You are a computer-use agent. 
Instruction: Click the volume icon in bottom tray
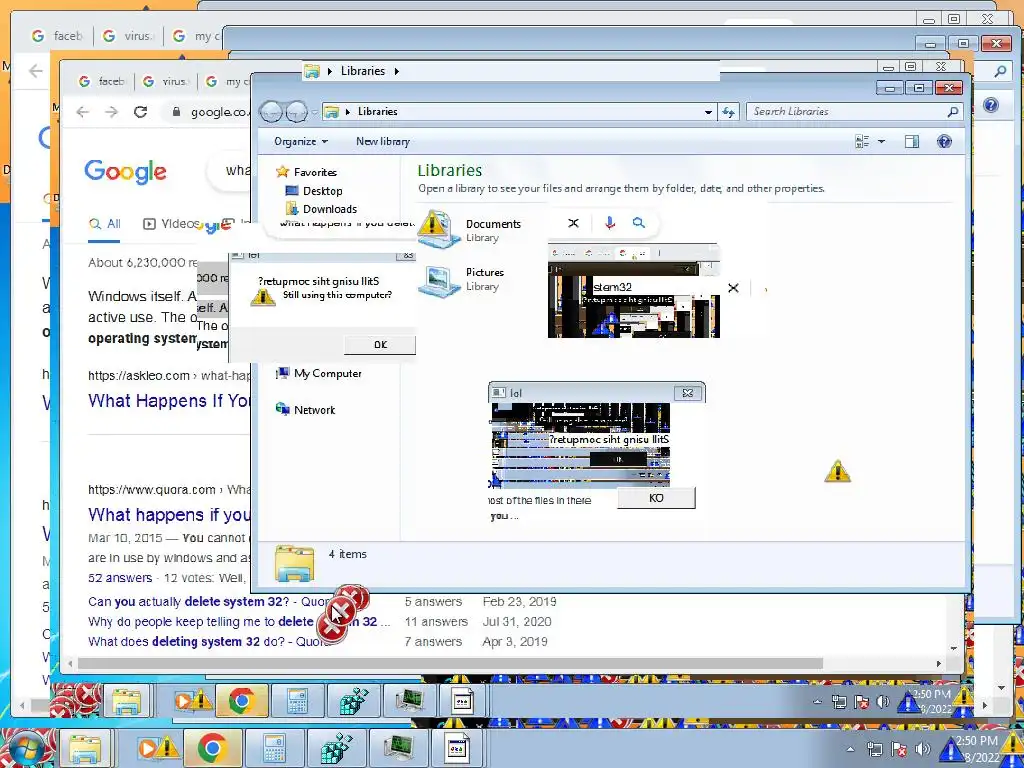tap(922, 750)
